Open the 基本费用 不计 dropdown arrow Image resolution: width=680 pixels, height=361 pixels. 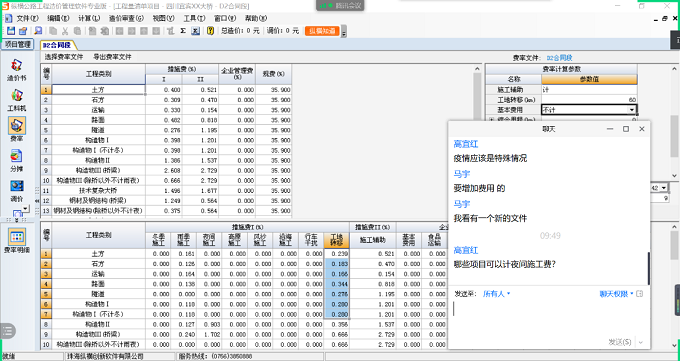(632, 110)
